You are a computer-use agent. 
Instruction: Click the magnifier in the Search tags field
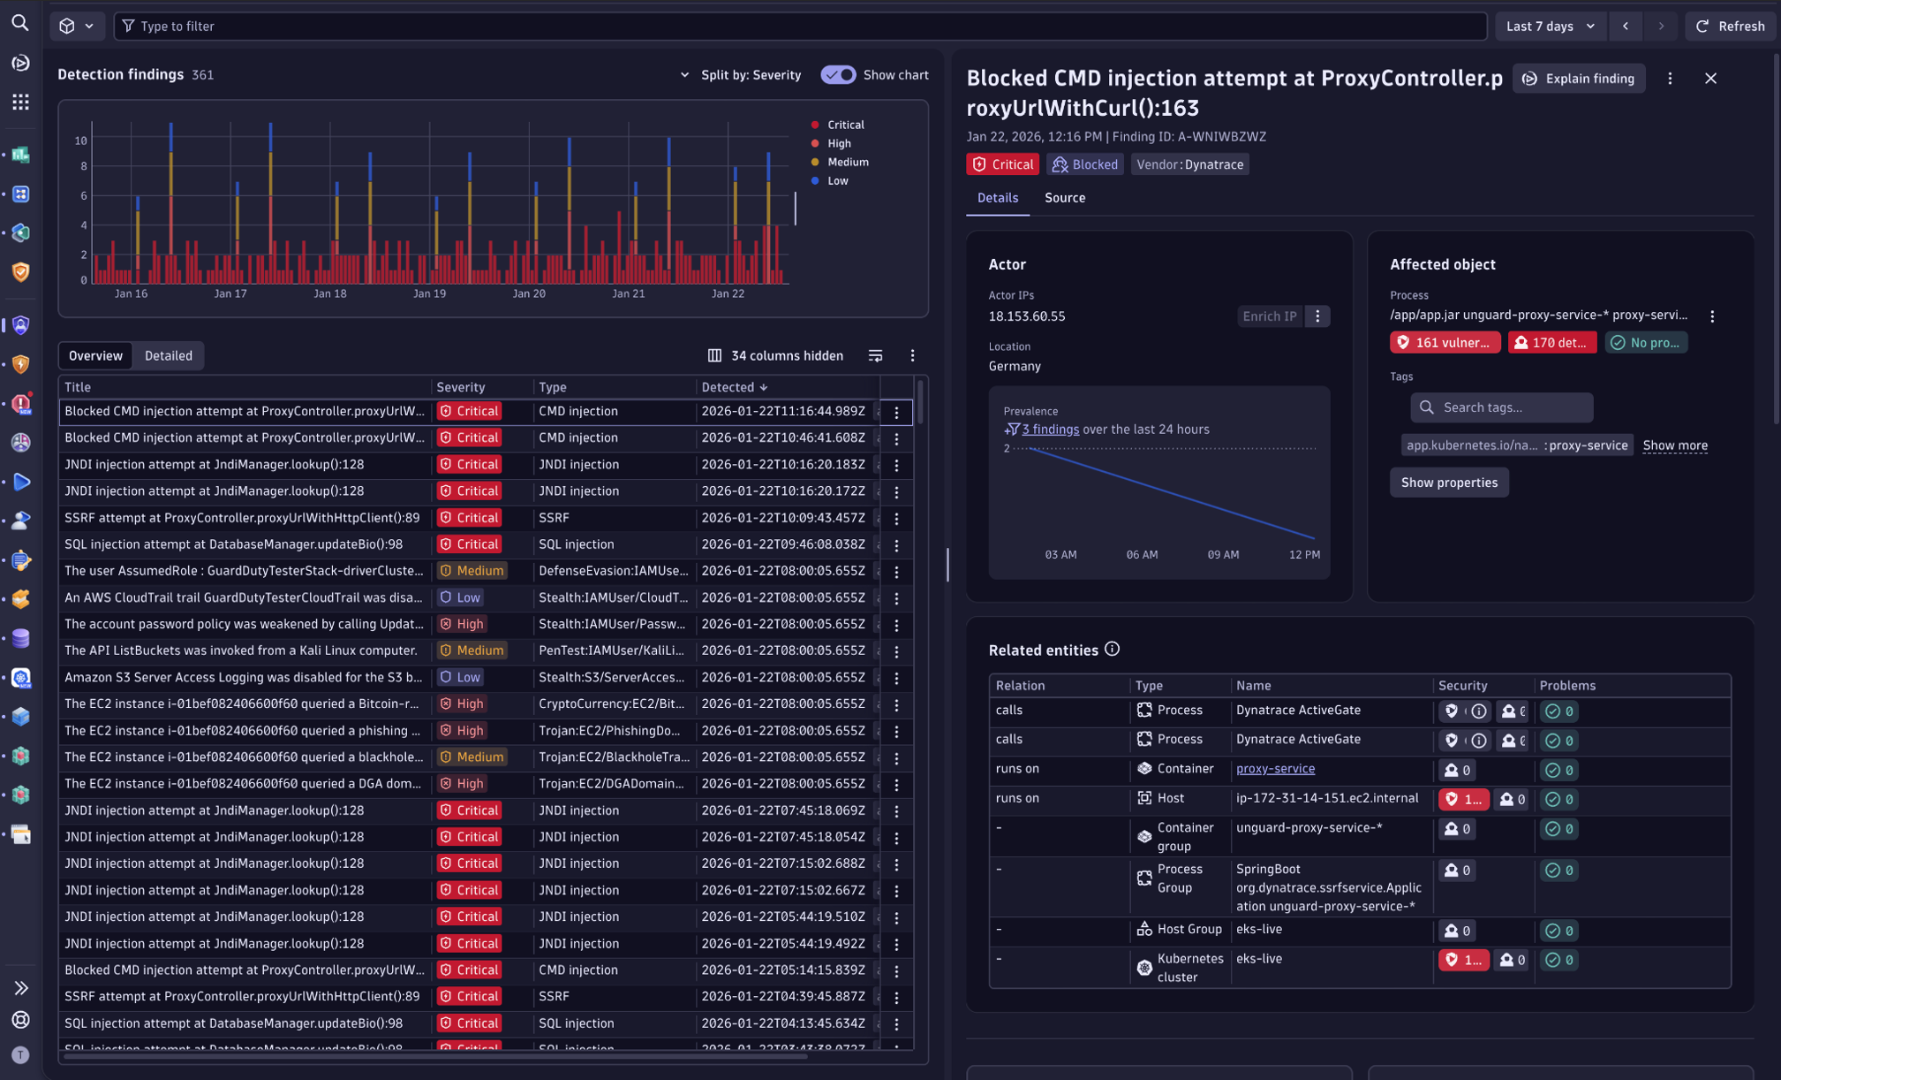click(1426, 407)
